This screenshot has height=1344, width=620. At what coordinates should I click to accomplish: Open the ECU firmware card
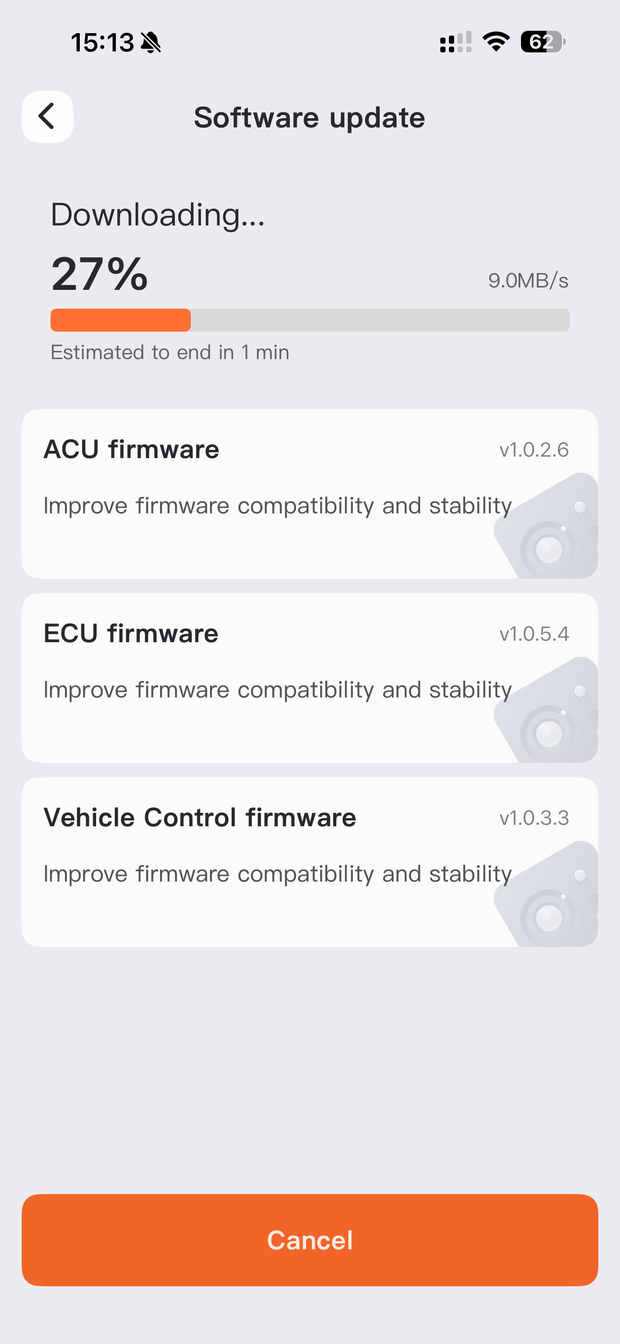tap(310, 678)
